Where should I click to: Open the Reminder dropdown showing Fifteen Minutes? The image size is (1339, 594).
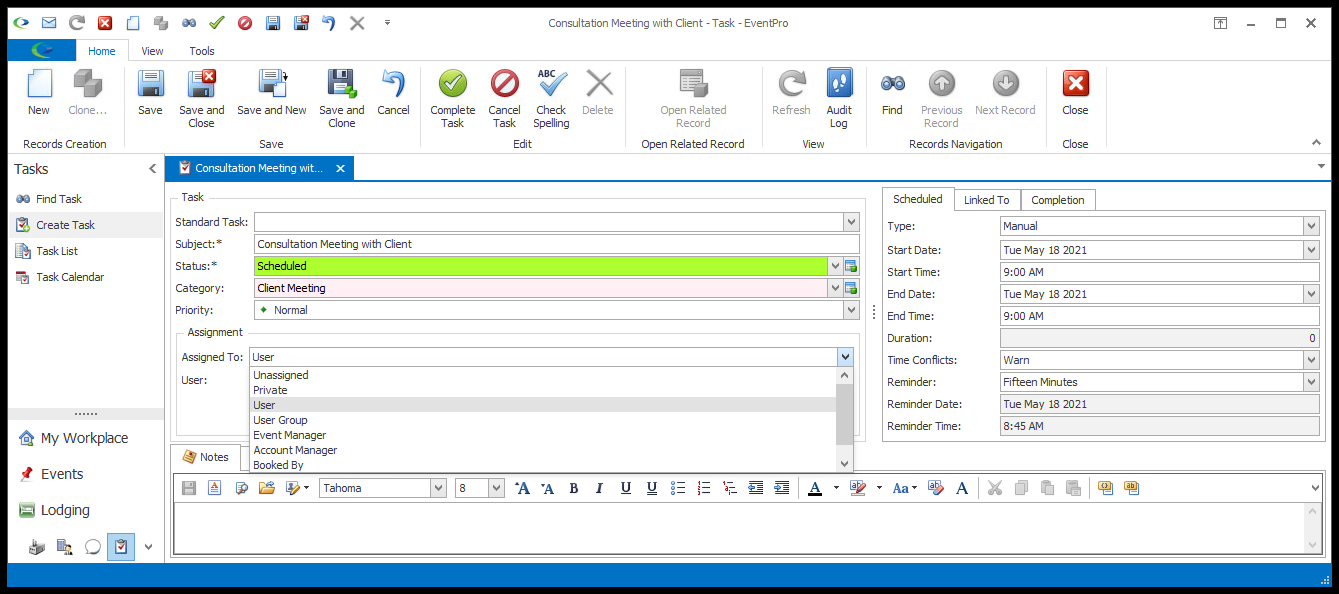click(x=1311, y=382)
